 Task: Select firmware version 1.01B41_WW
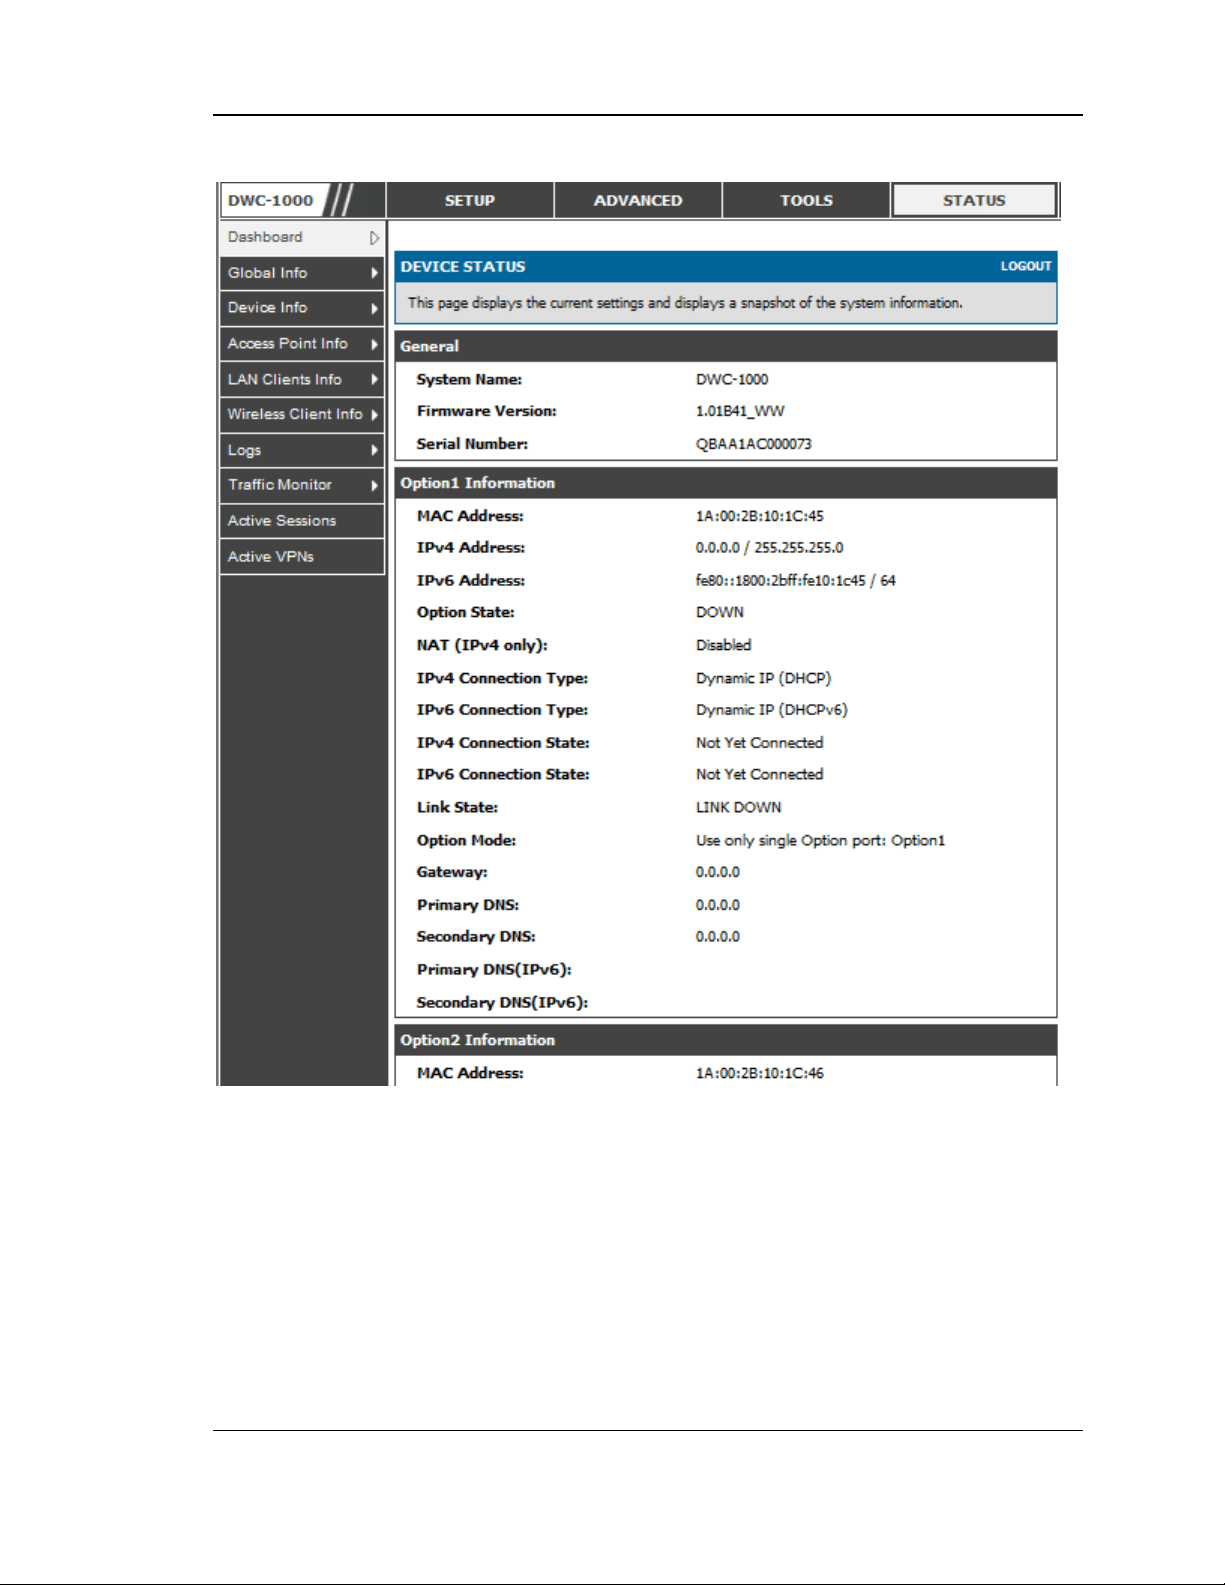tap(740, 411)
